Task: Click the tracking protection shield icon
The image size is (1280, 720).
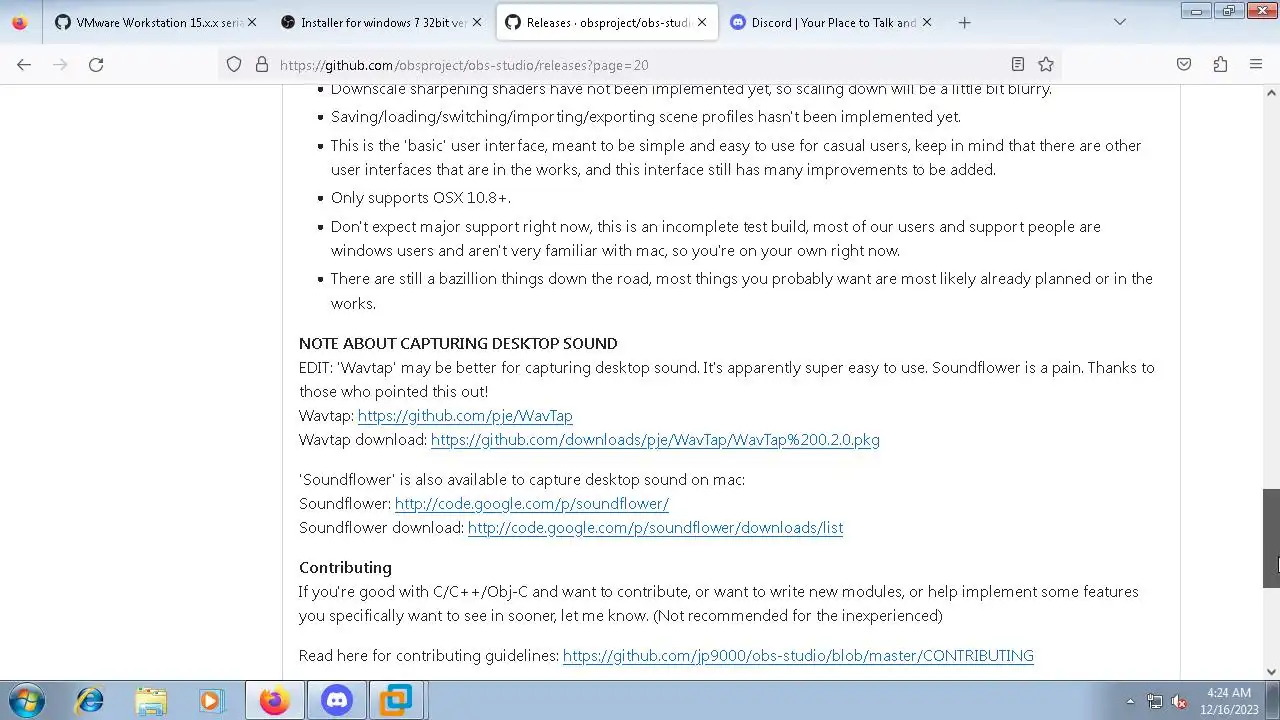Action: tap(234, 64)
